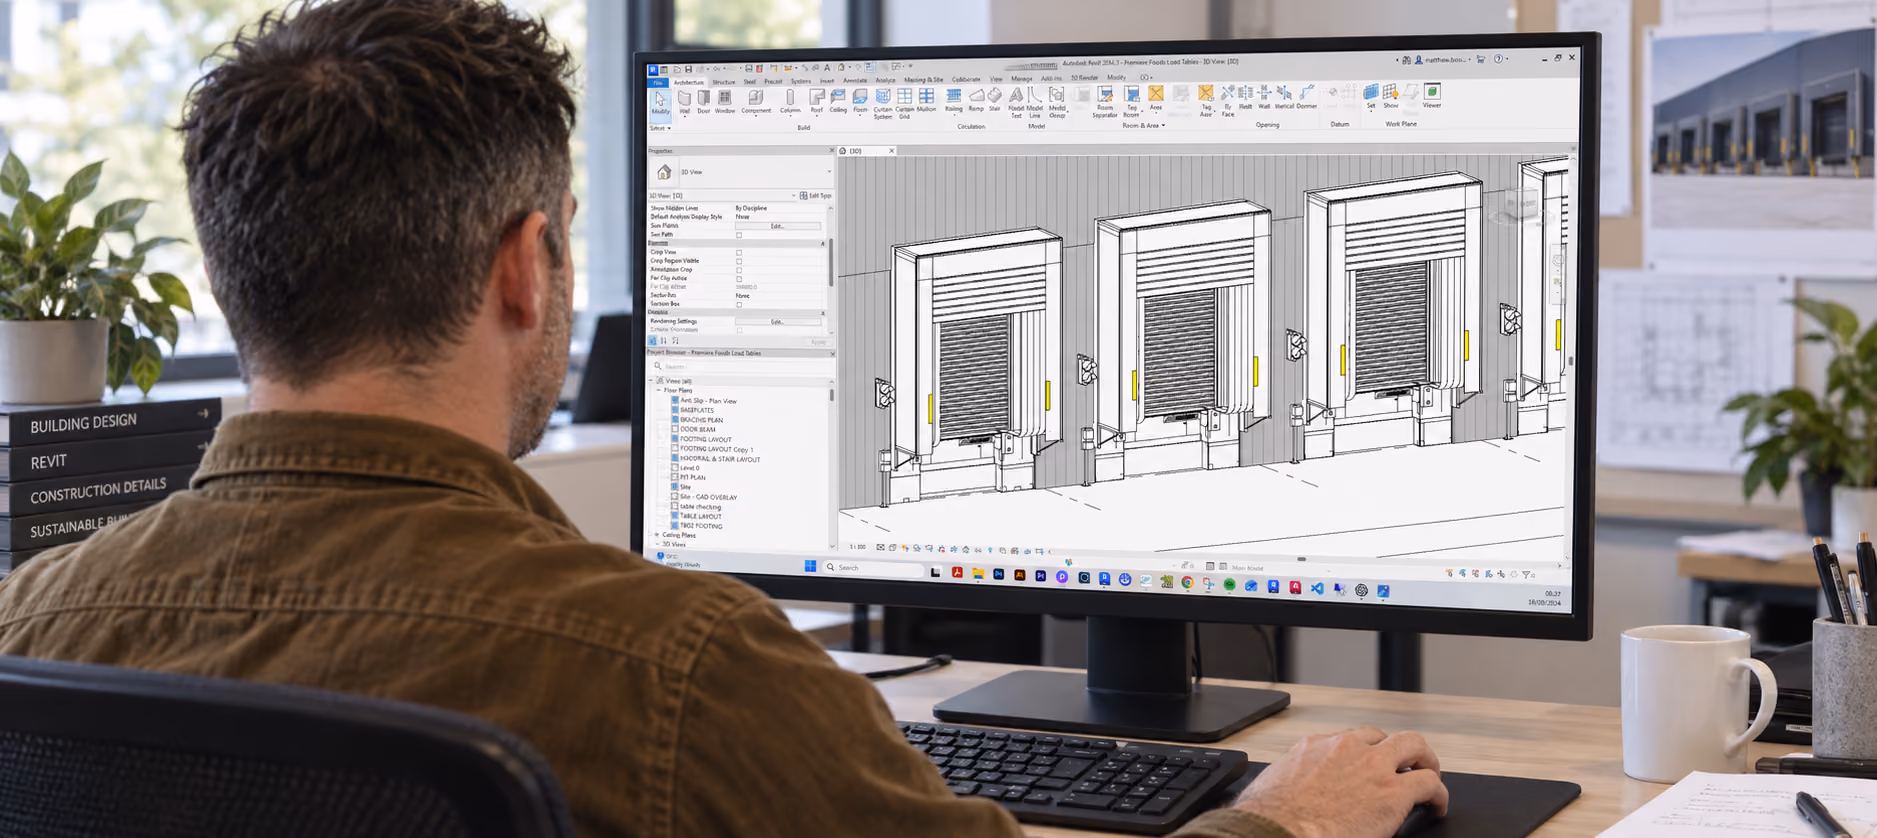The width and height of the screenshot is (1877, 838).
Task: Select the Column tool
Action: pos(790,101)
